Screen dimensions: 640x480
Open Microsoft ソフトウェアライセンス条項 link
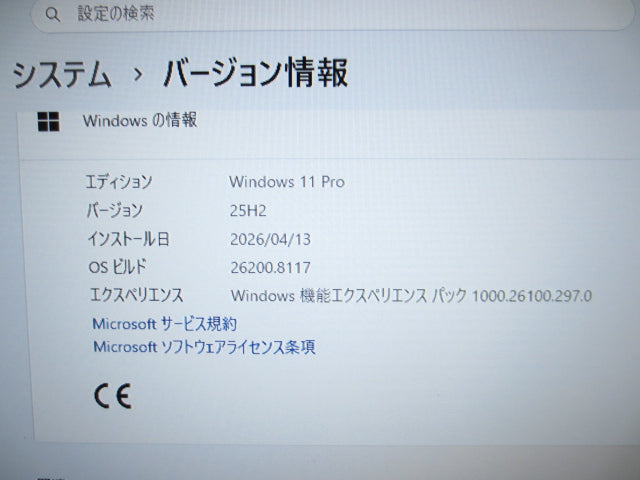click(204, 347)
